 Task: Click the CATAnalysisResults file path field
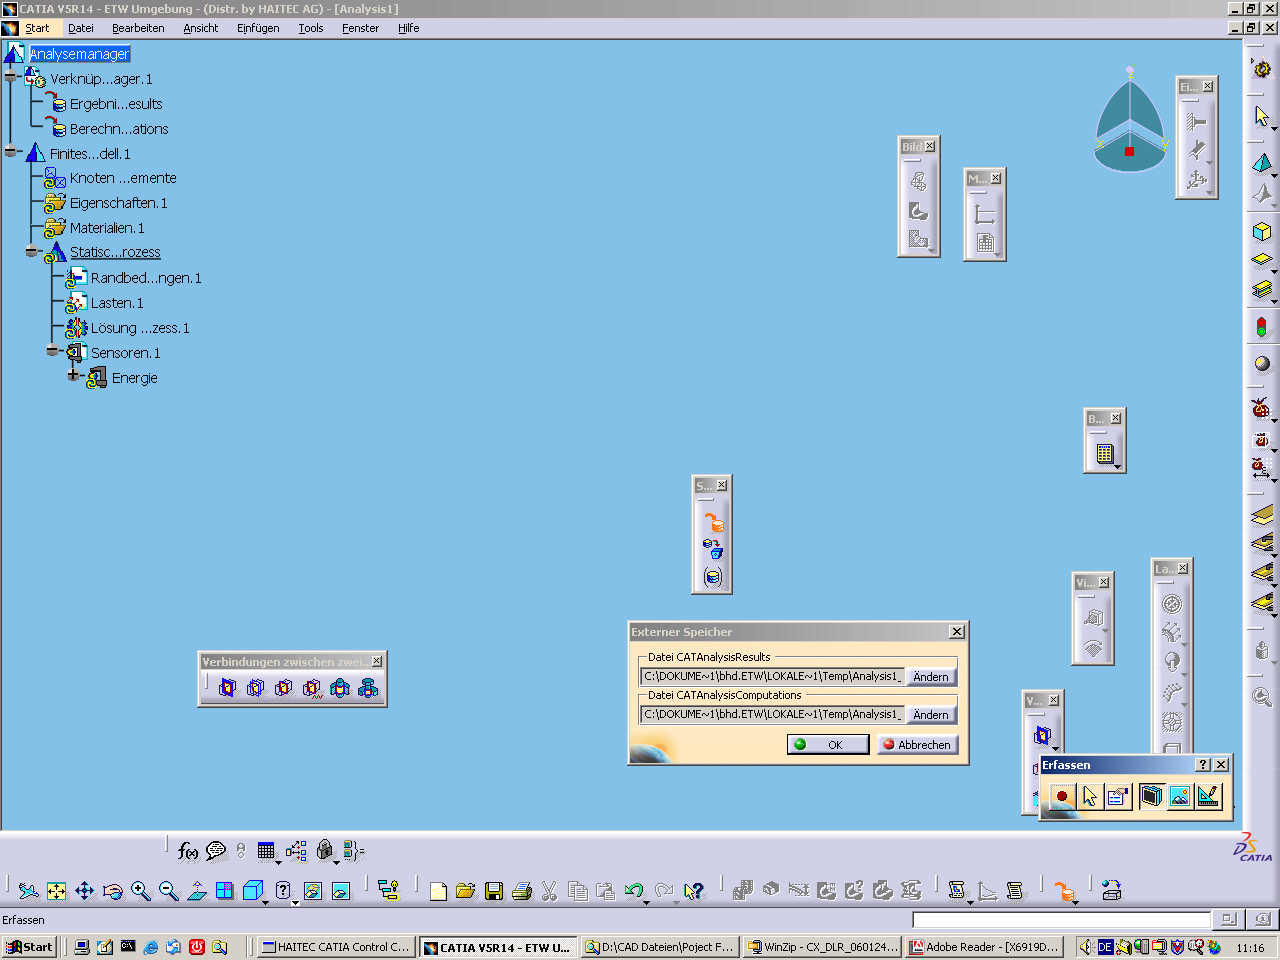(x=771, y=677)
